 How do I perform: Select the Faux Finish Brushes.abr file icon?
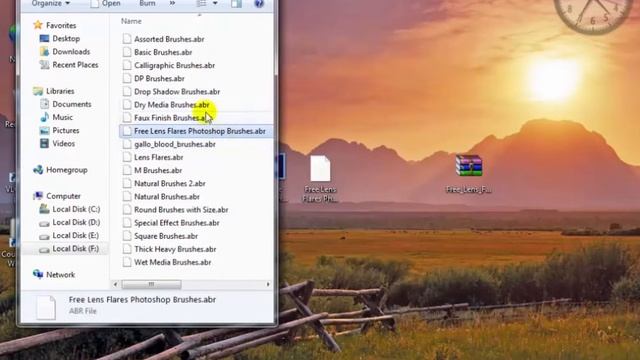pos(127,118)
